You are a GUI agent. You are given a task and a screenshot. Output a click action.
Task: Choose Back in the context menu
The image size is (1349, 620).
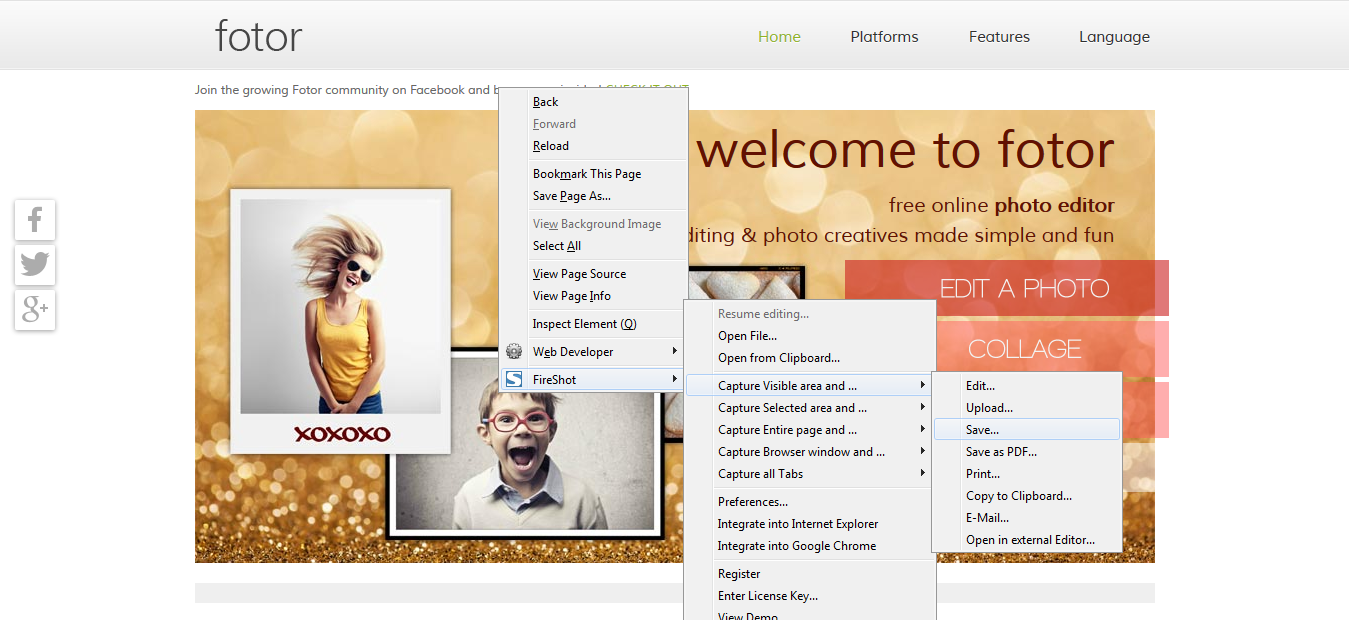click(x=593, y=102)
